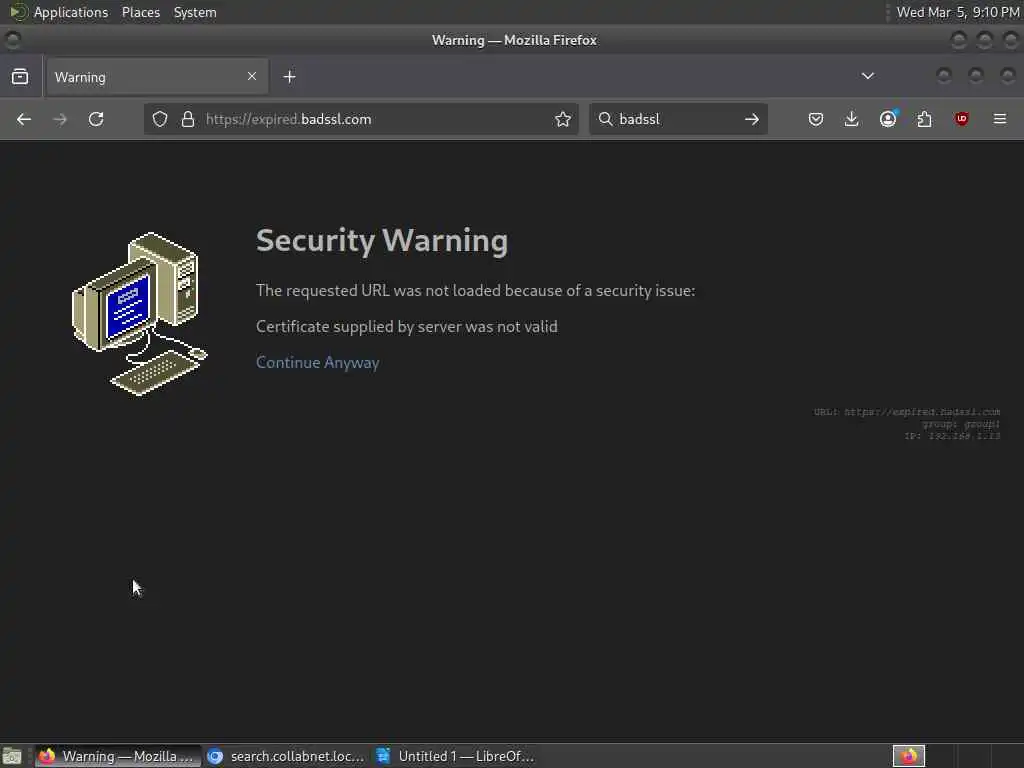Go back to the previous page
1024x768 pixels.
(24, 120)
